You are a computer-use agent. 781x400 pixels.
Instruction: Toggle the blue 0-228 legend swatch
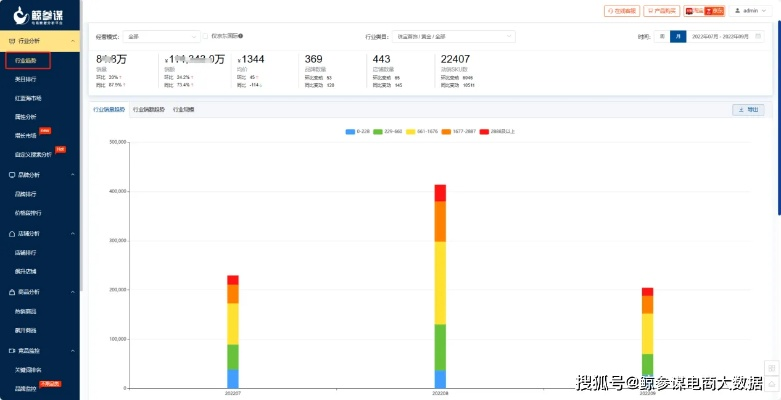pos(350,131)
